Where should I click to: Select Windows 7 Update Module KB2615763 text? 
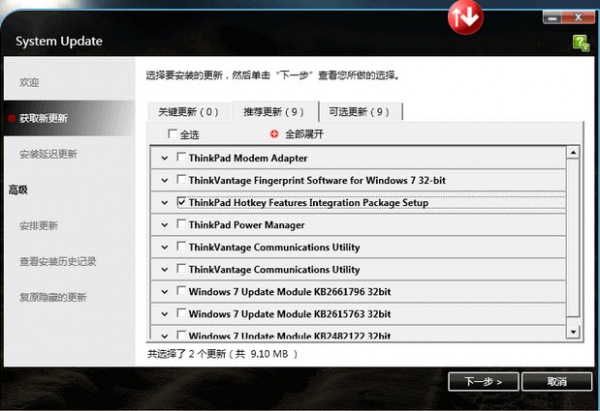click(290, 314)
